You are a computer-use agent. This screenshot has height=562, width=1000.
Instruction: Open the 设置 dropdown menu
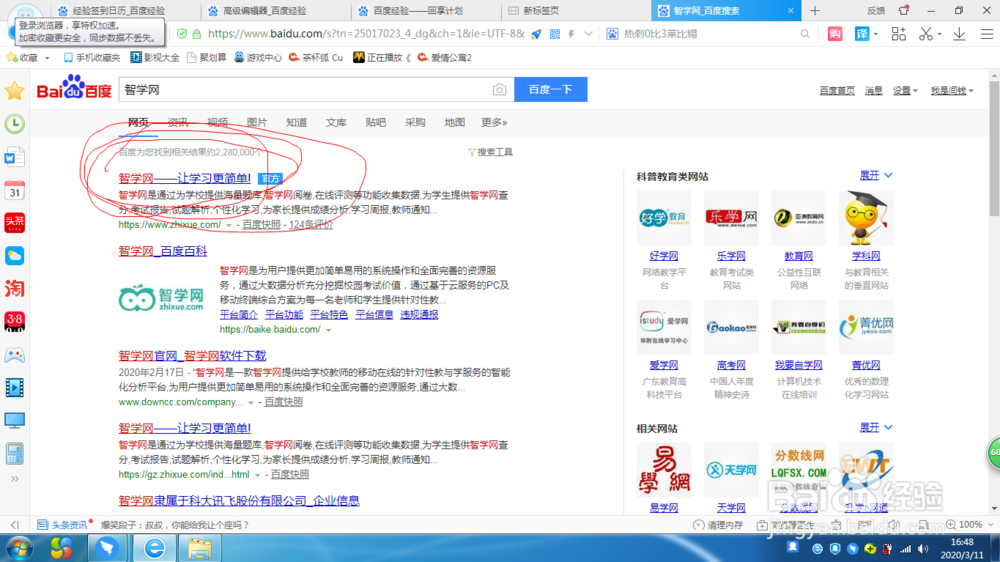tap(905, 91)
